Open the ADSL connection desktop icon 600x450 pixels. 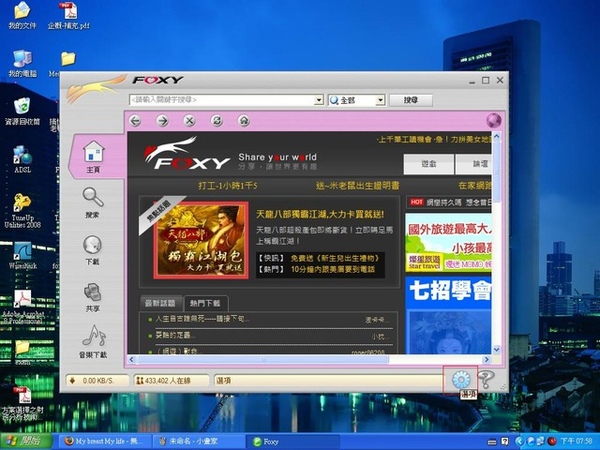pos(22,159)
